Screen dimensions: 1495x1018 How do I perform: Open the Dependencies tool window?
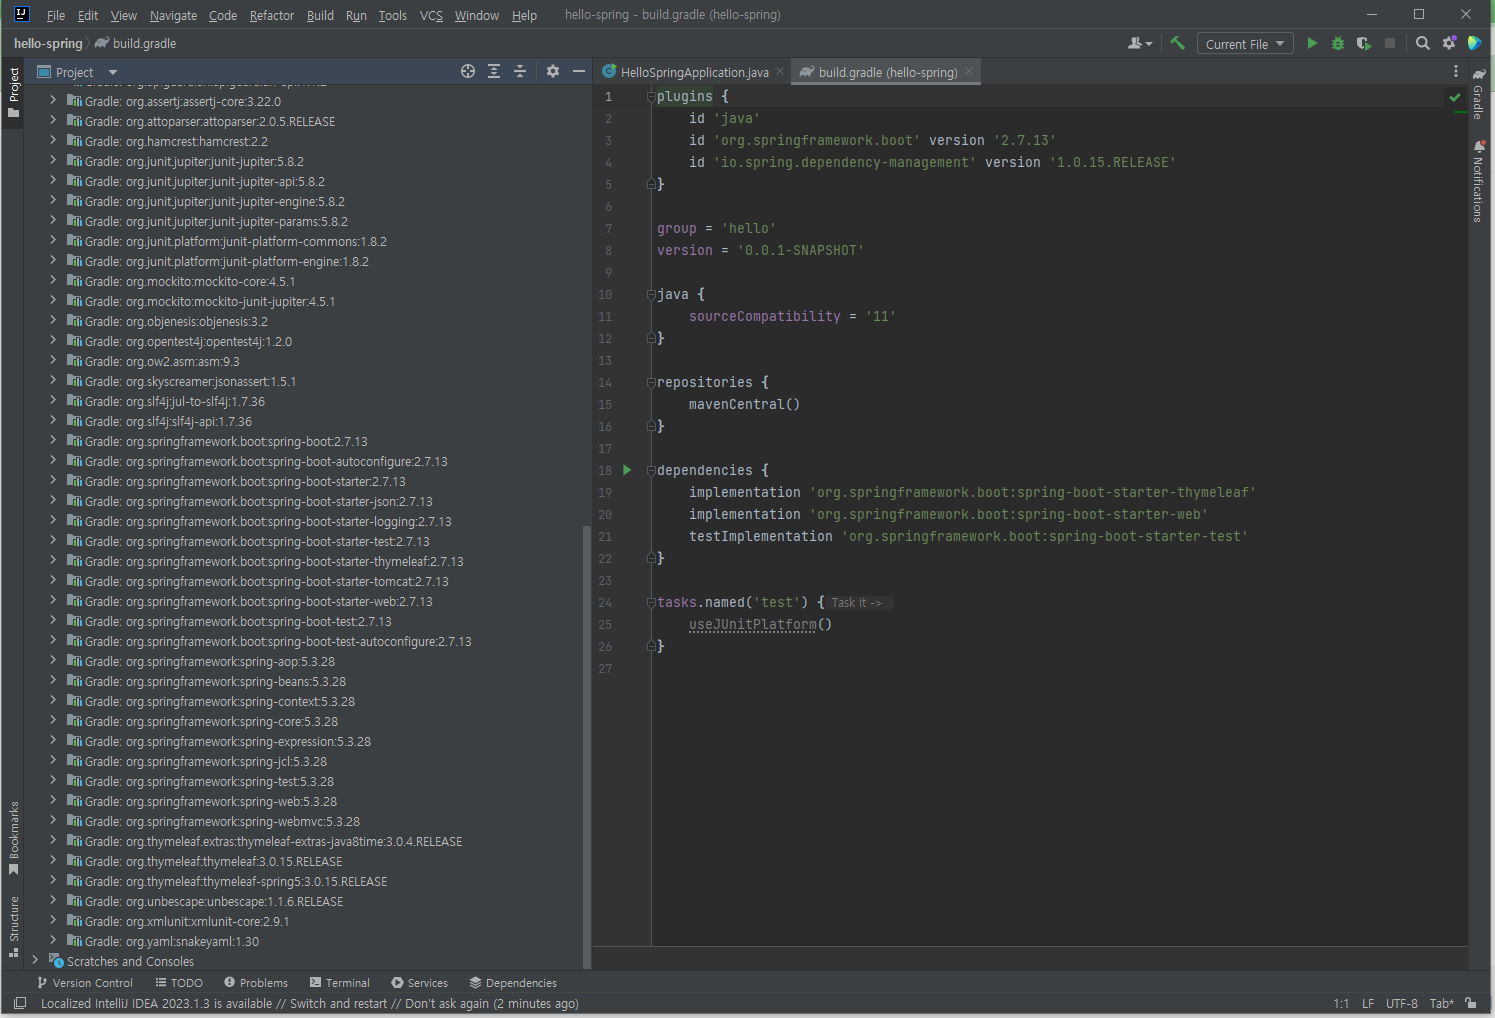point(513,983)
